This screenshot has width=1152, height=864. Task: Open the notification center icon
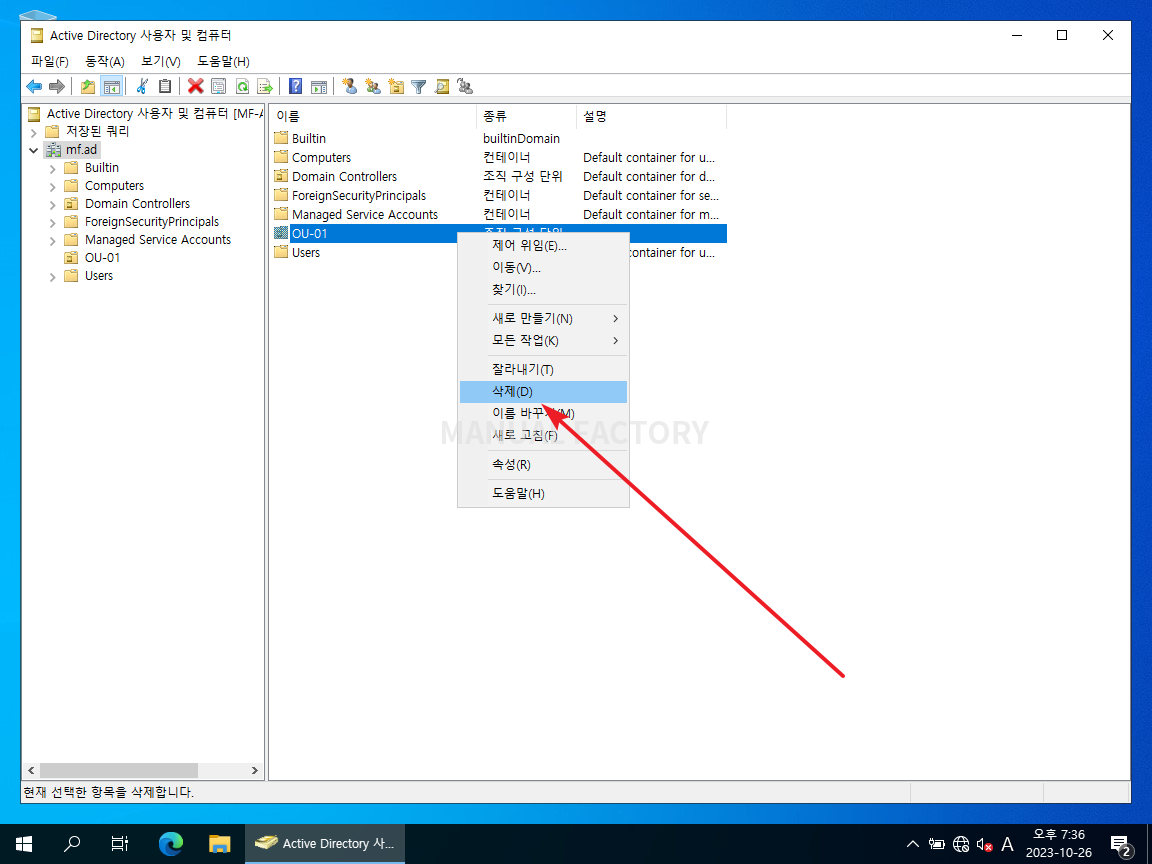[x=1121, y=844]
